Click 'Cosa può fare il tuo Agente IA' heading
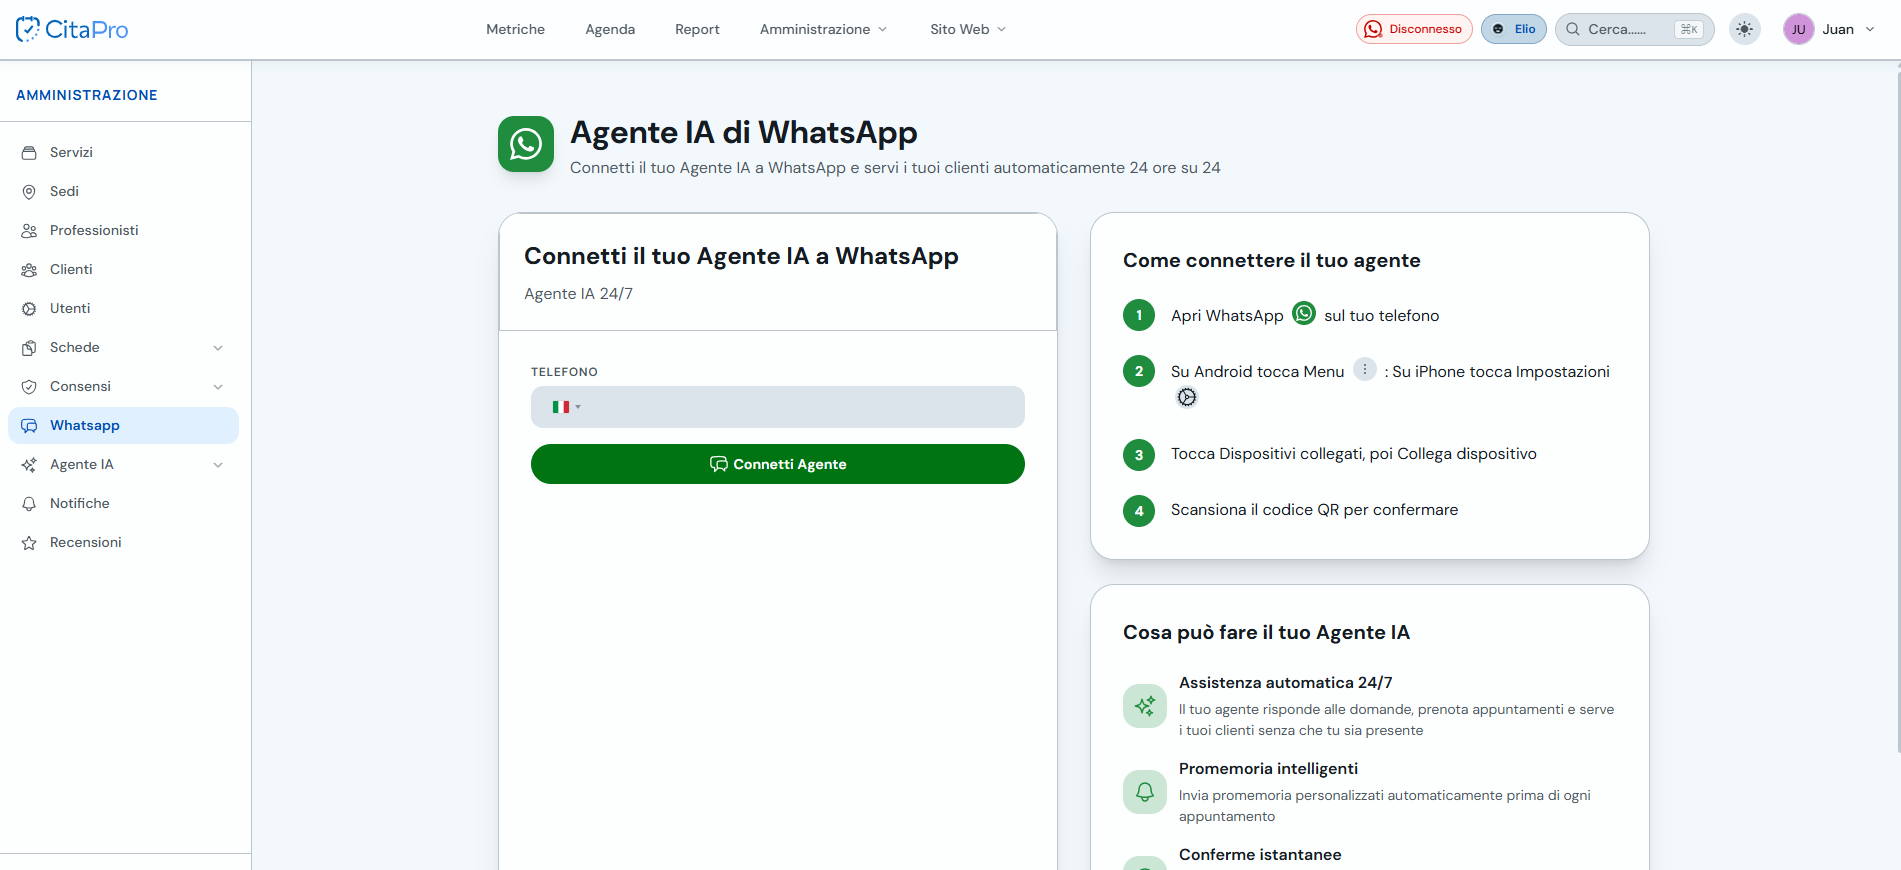1901x870 pixels. (1266, 632)
